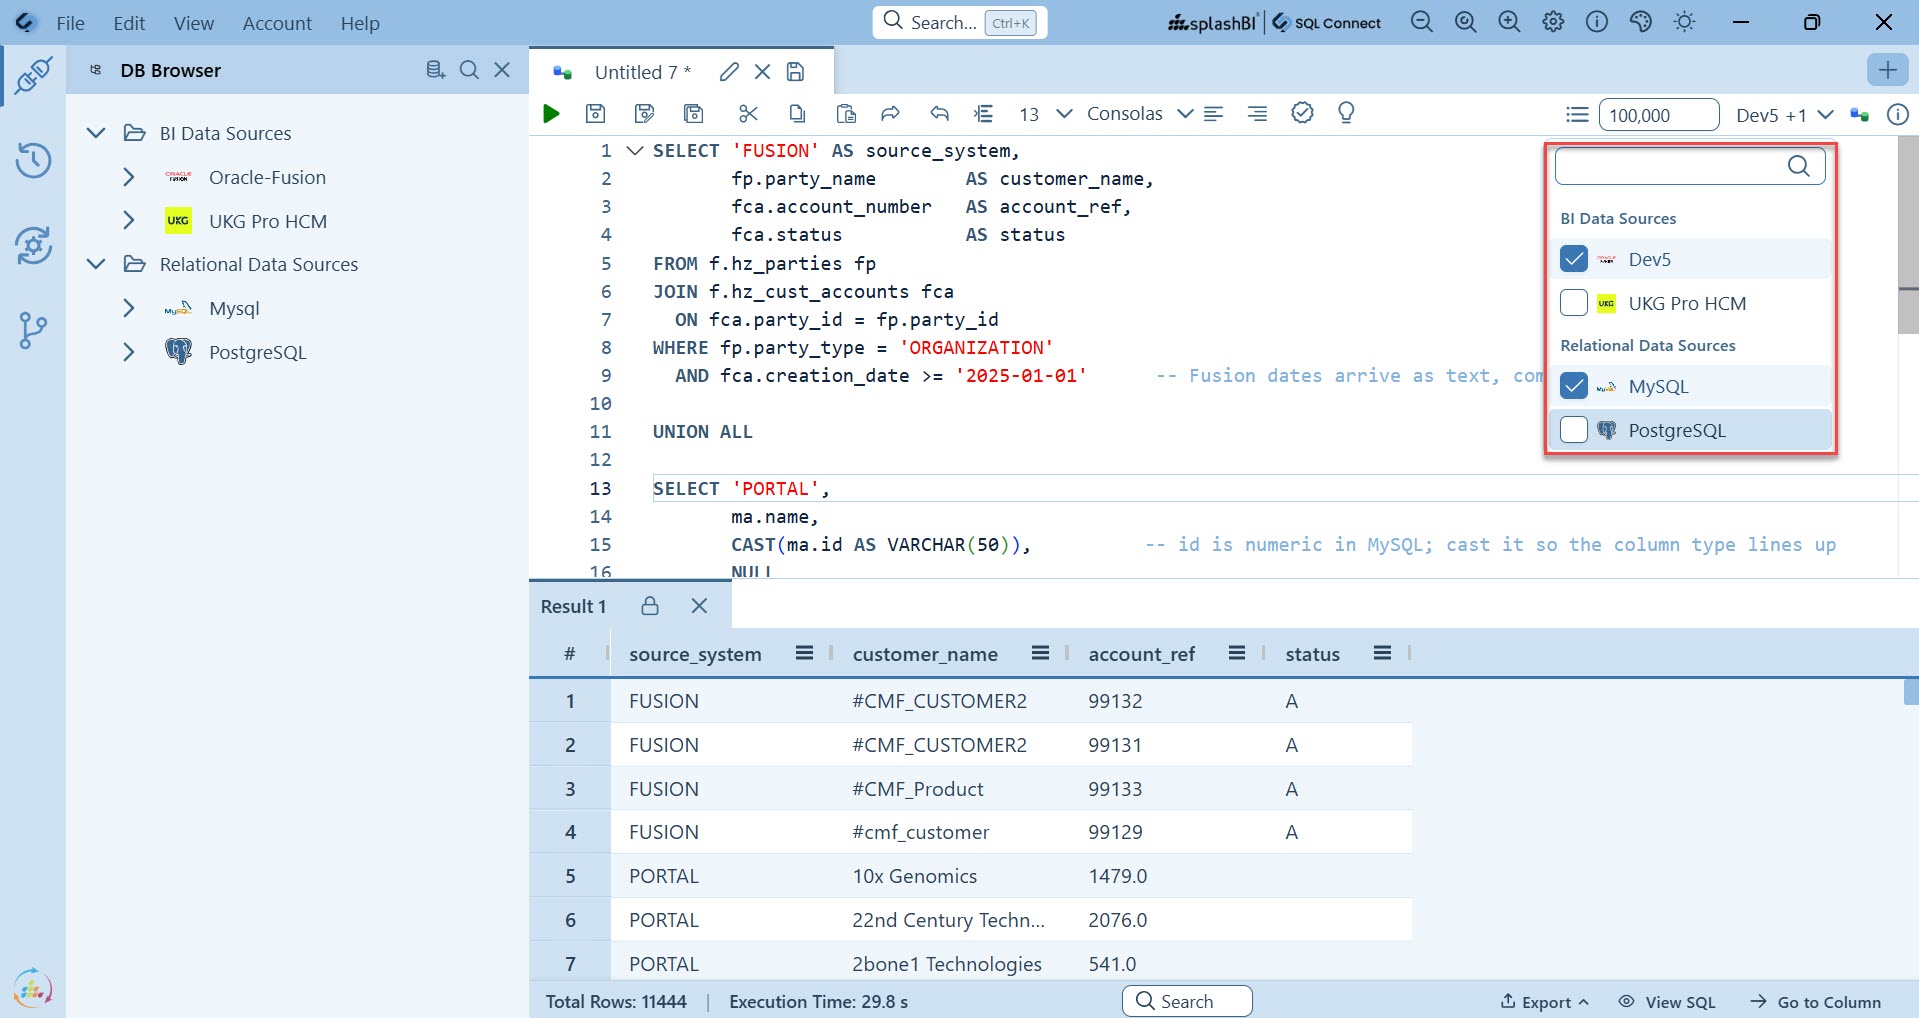The width and height of the screenshot is (1919, 1018).
Task: Click the View SQL button
Action: [1667, 1002]
